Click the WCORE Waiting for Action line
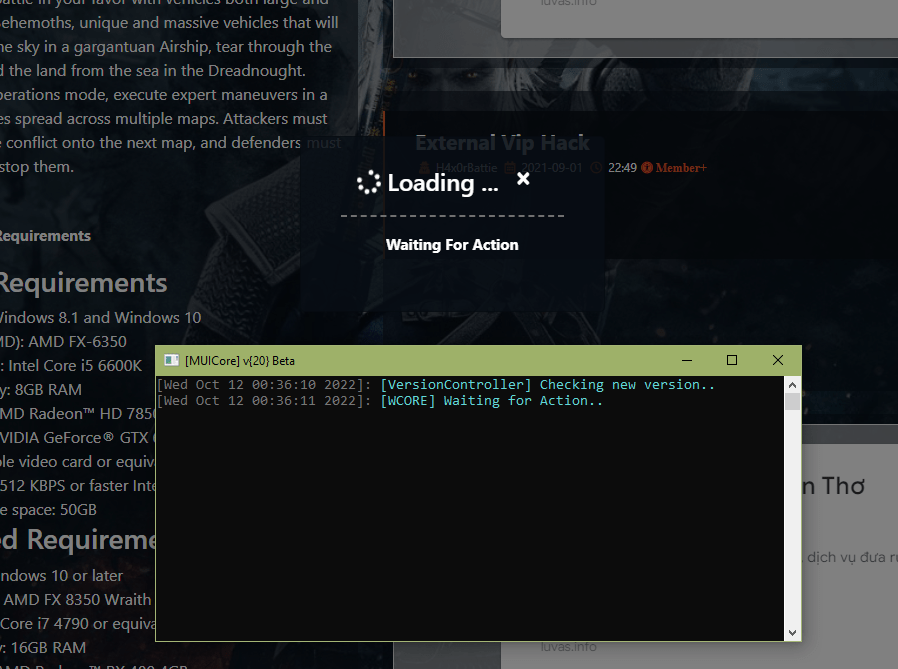Screen dimensions: 898x669 pos(380,401)
